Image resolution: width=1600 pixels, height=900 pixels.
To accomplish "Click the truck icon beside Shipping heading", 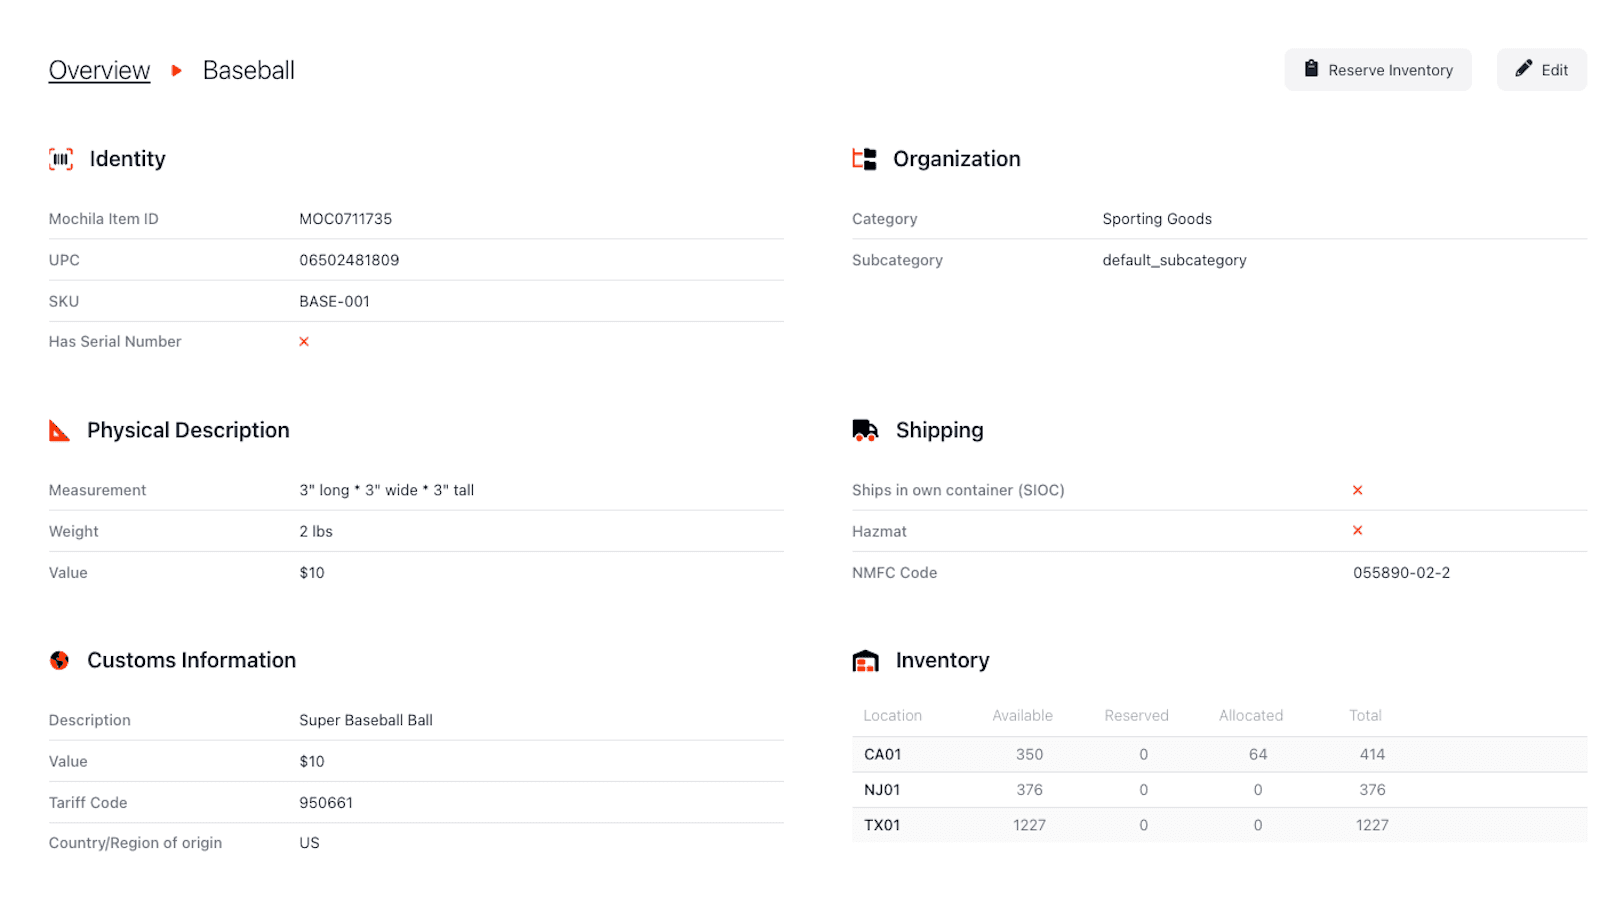I will (x=864, y=430).
